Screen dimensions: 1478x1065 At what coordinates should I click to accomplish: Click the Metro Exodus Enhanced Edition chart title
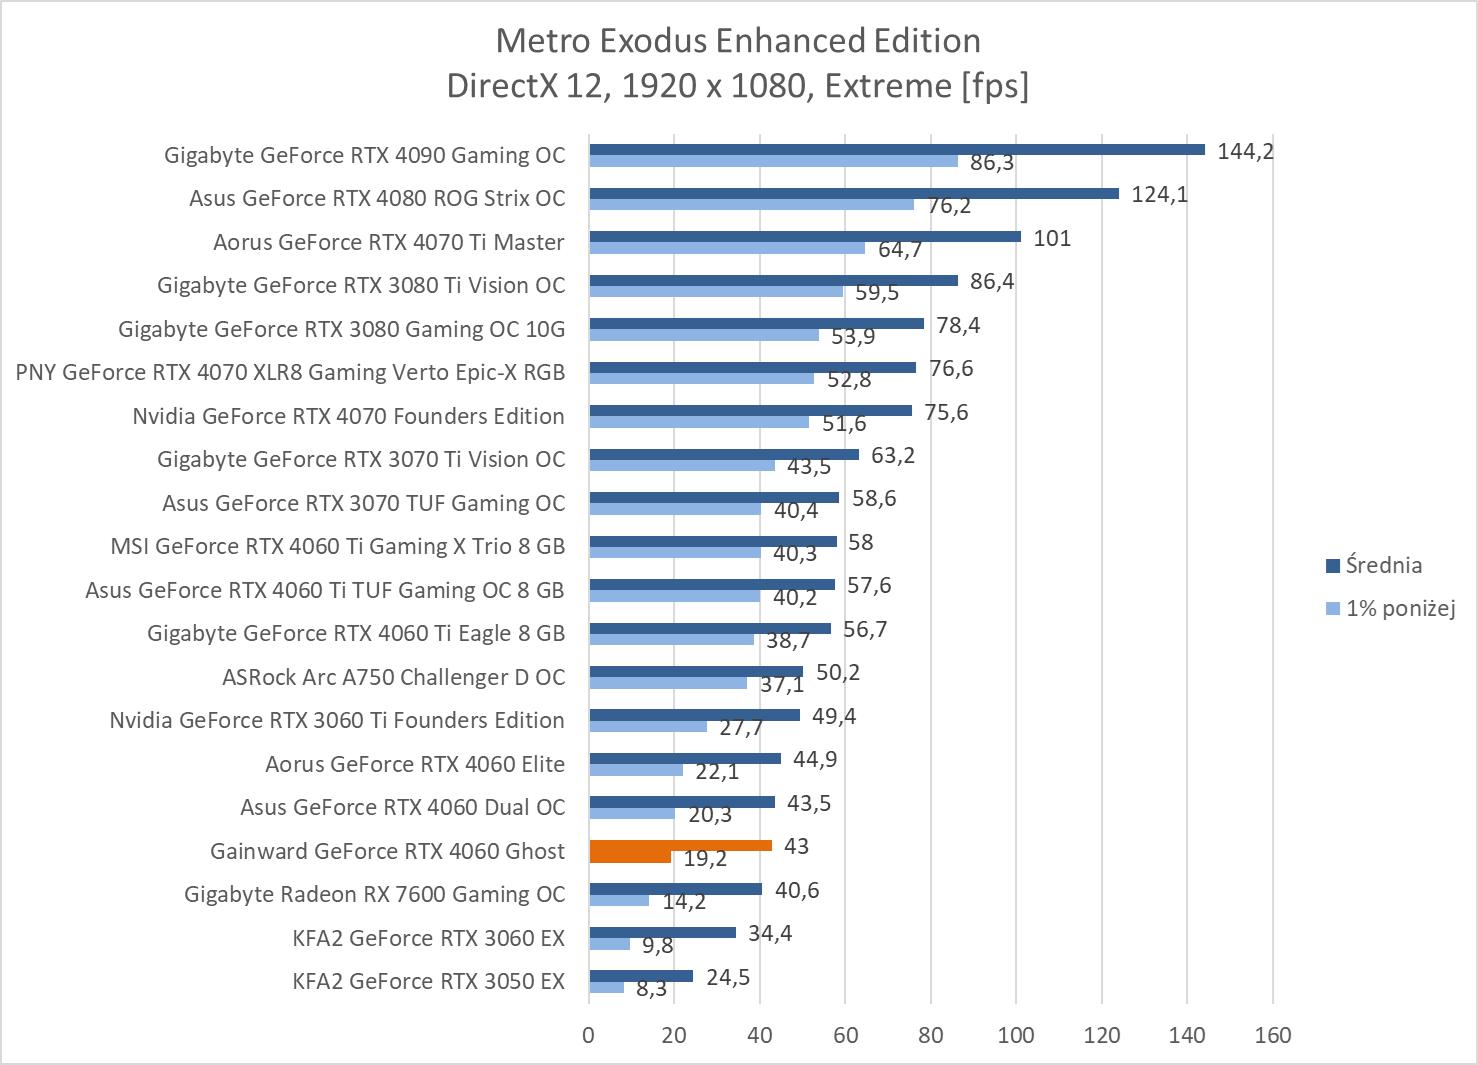pyautogui.click(x=738, y=41)
